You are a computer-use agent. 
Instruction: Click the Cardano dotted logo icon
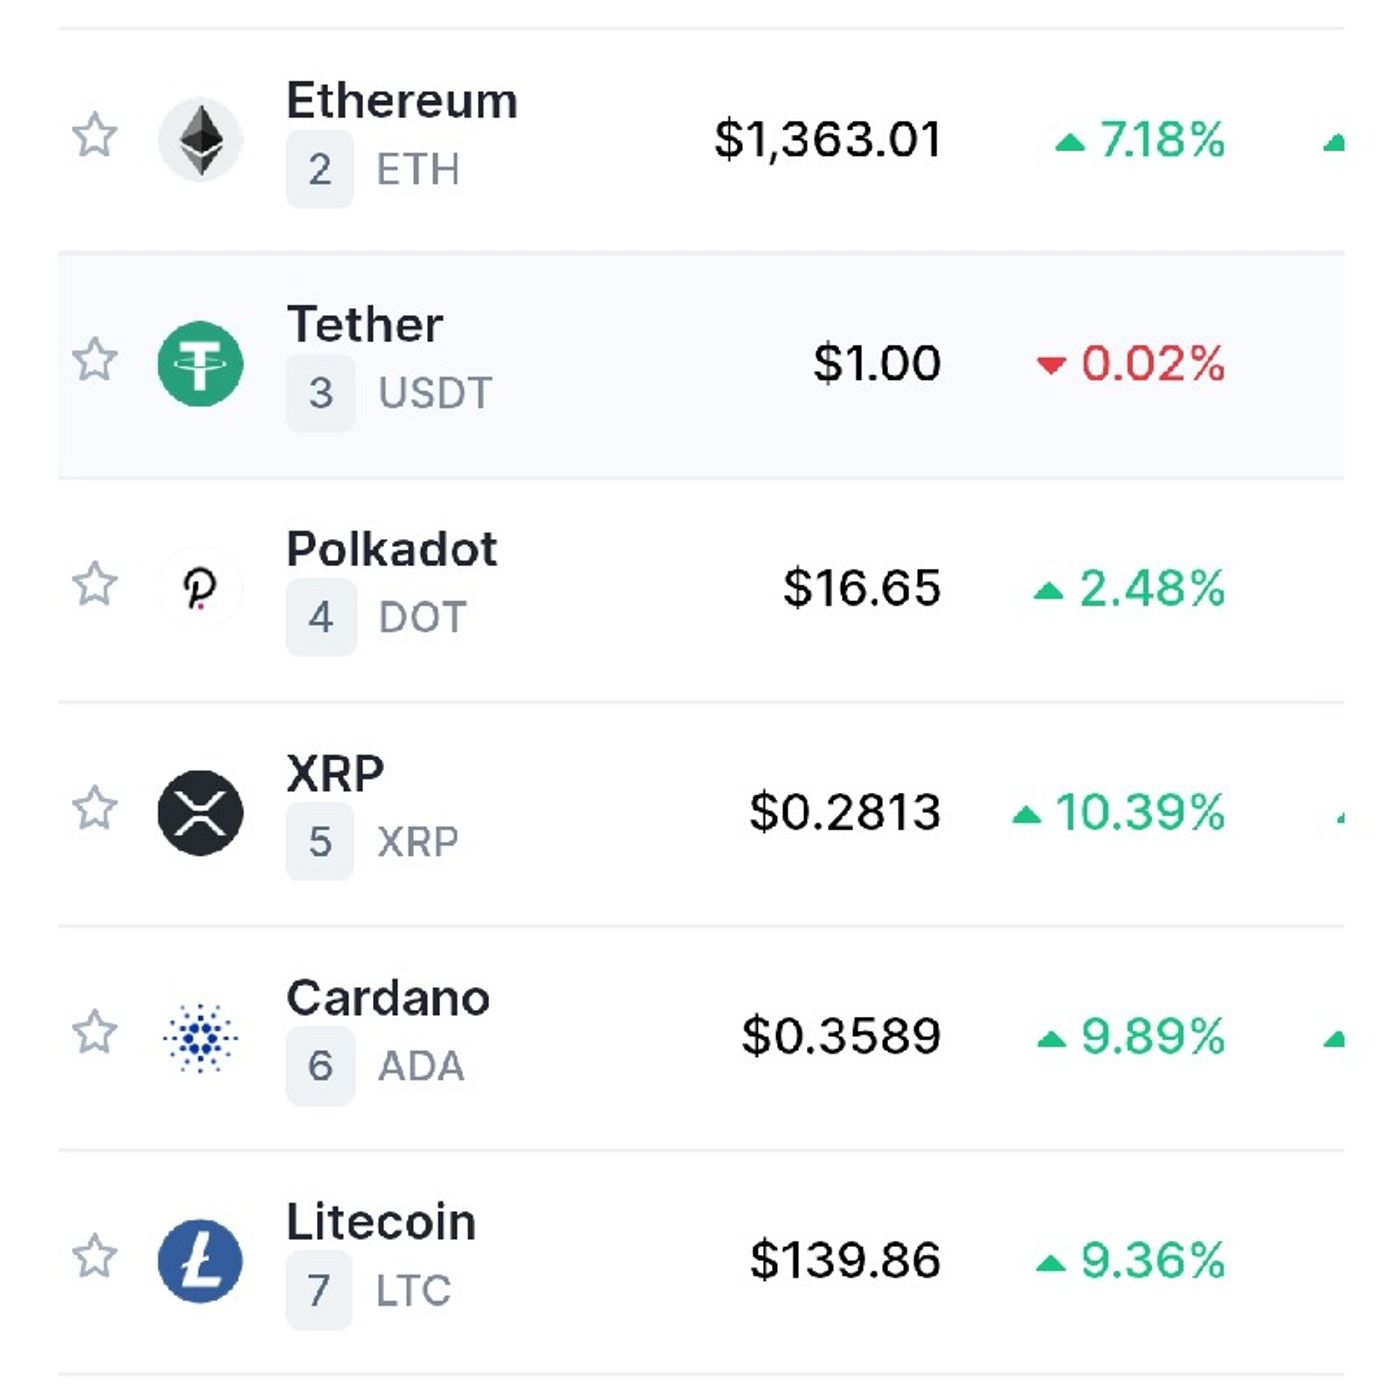[x=201, y=1037]
